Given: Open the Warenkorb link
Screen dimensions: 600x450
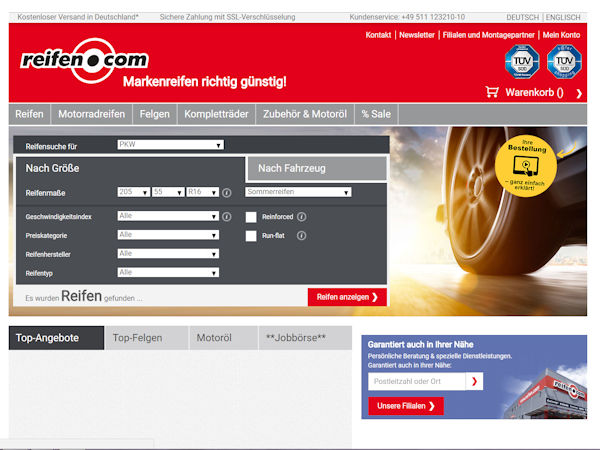Looking at the screenshot, I should pyautogui.click(x=534, y=93).
